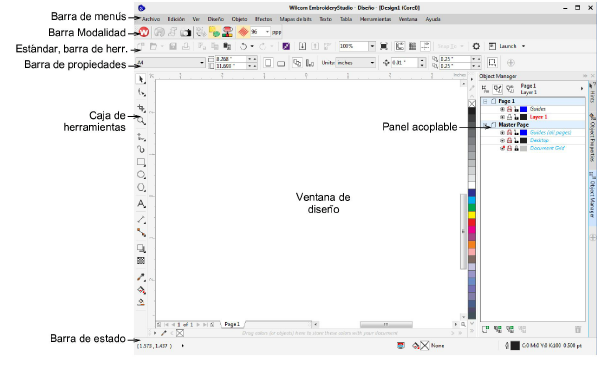Viewport: 597px width, 368px height.
Task: Click the New Master Layer icon
Action: [498, 330]
